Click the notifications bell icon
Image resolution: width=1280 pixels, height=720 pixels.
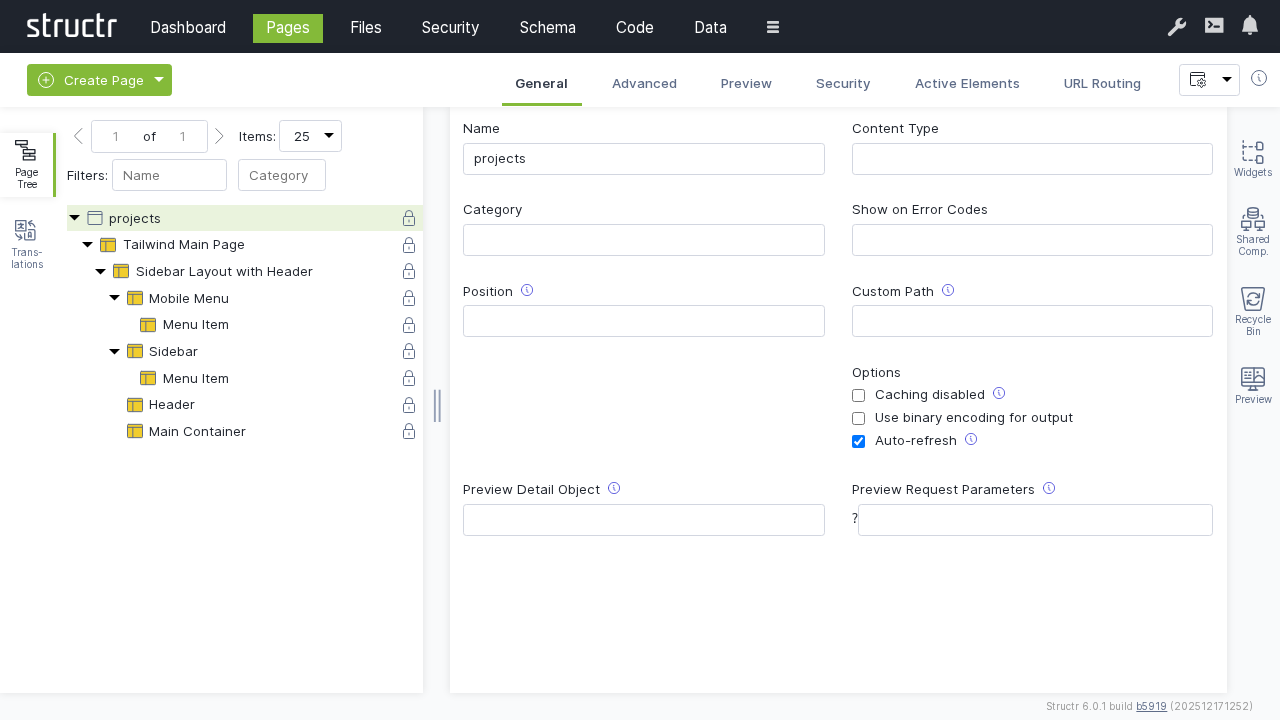tap(1249, 26)
